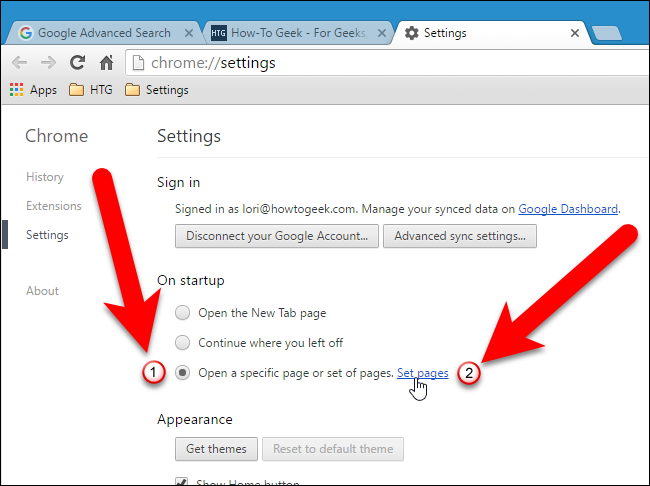Click the Sign in section heading
Viewport: 650px width, 486px height.
coord(178,182)
